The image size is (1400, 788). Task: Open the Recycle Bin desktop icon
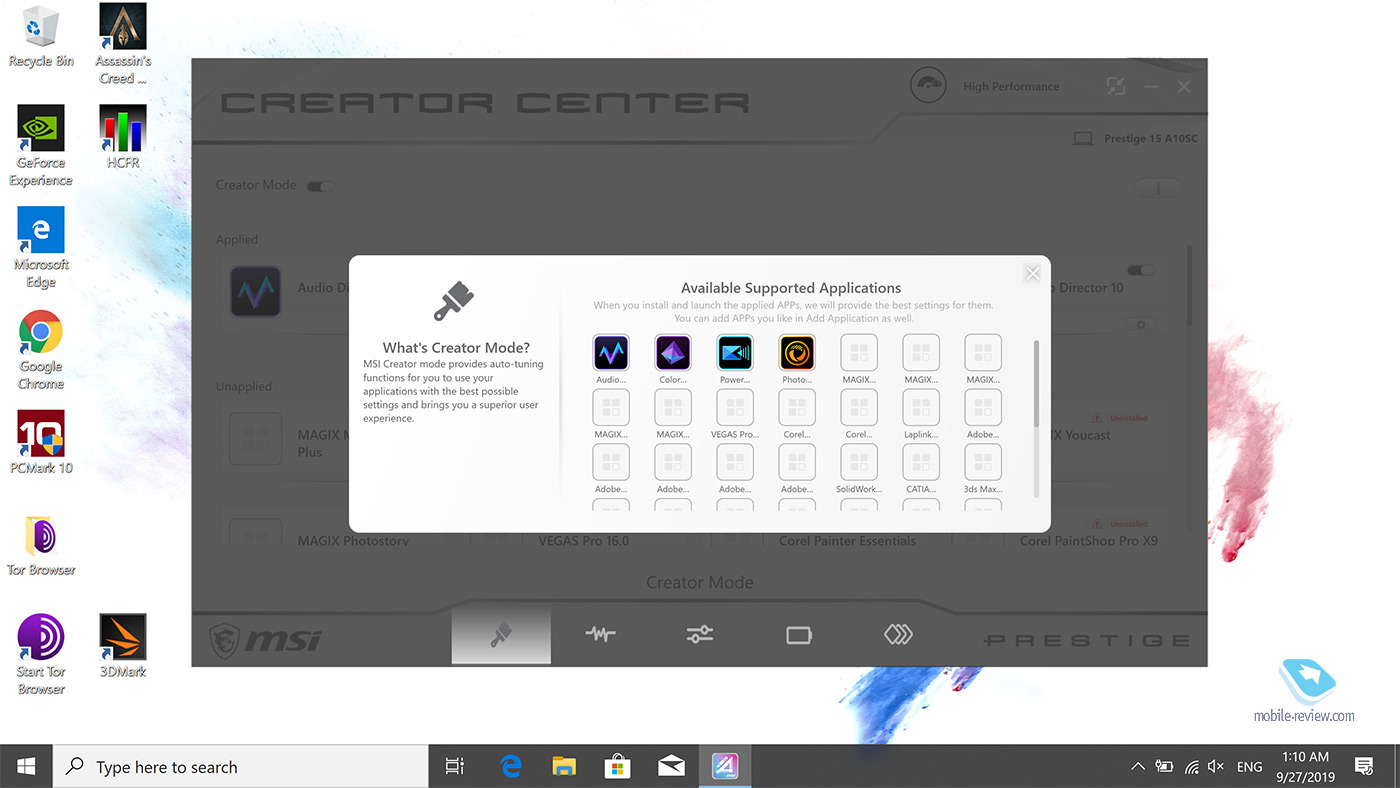coord(41,37)
